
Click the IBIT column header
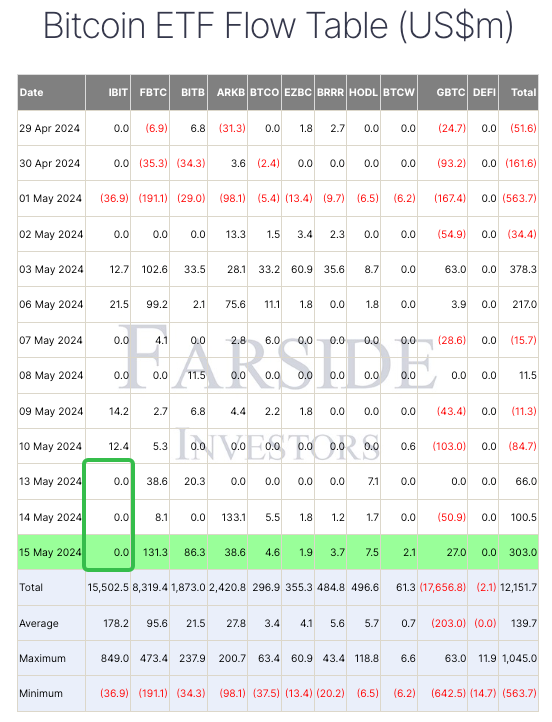118,92
